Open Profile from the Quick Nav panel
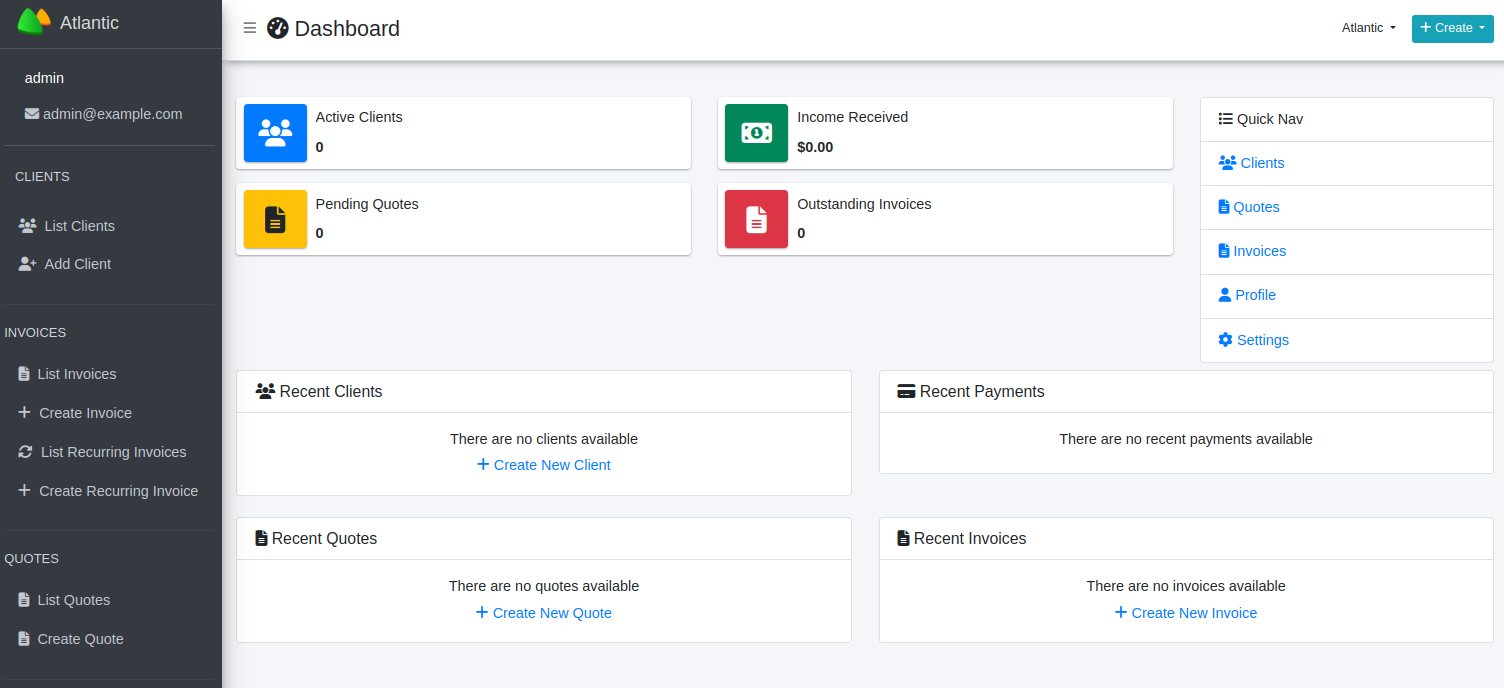This screenshot has width=1504, height=688. pos(1255,295)
